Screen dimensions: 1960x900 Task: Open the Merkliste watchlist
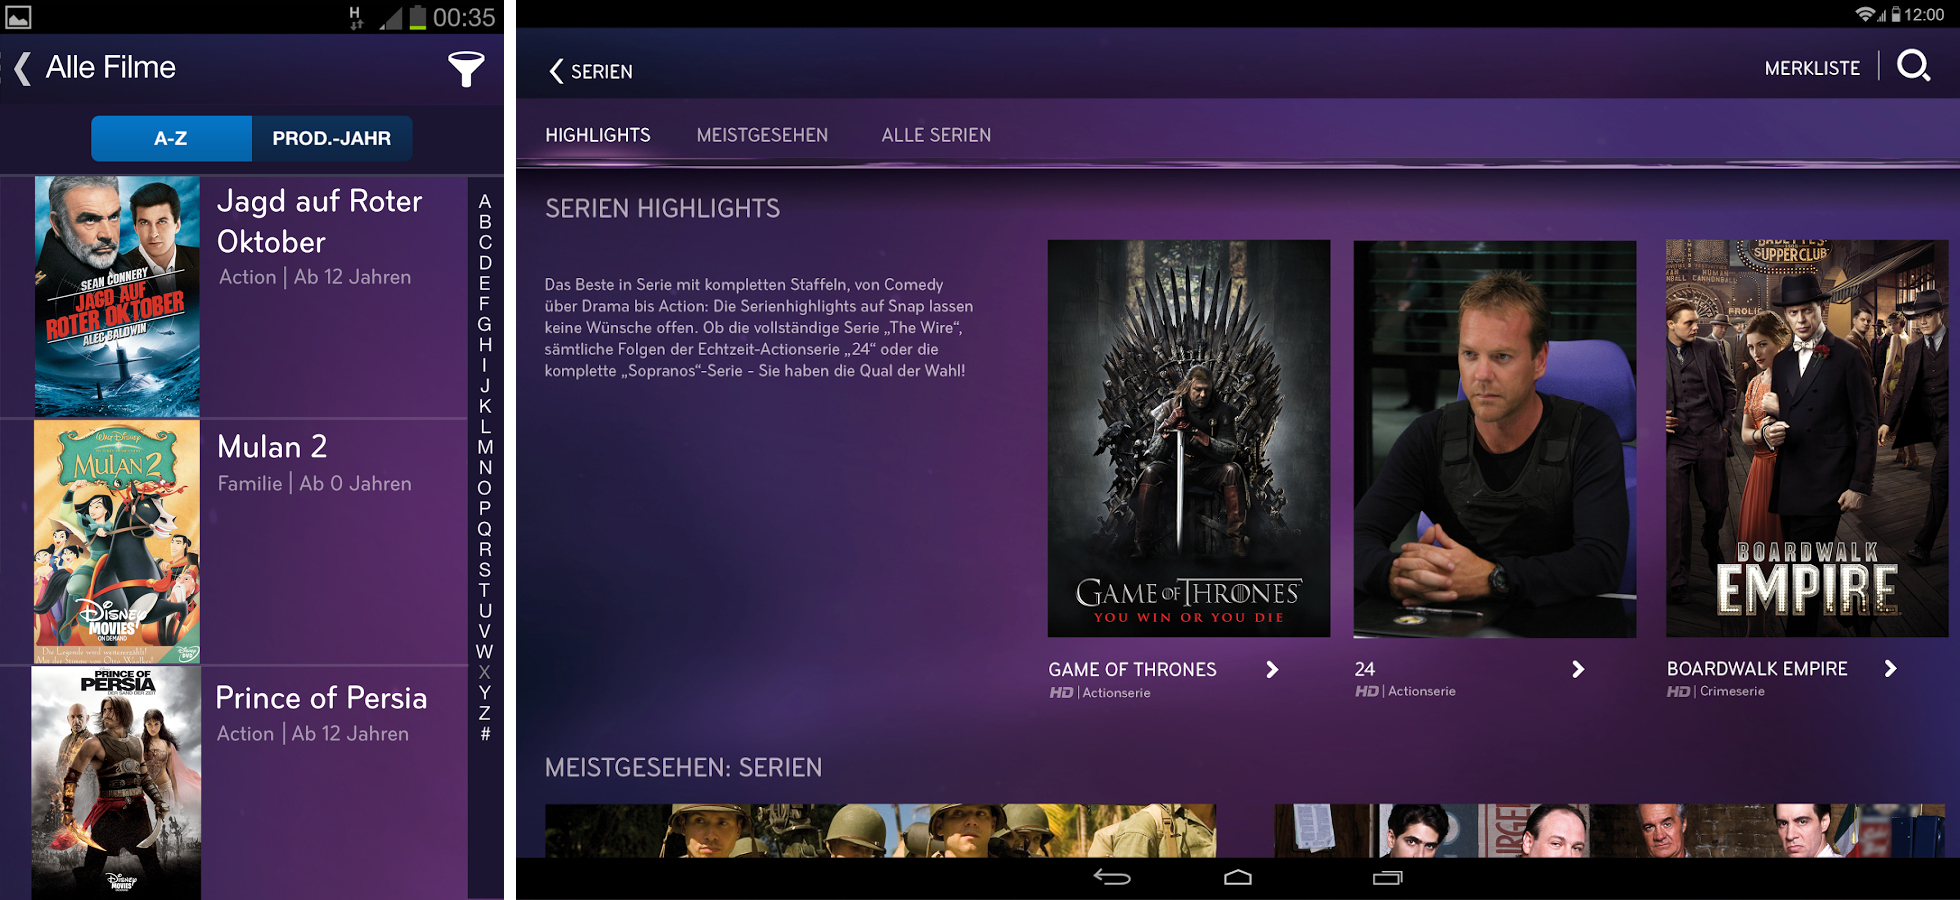click(1812, 68)
